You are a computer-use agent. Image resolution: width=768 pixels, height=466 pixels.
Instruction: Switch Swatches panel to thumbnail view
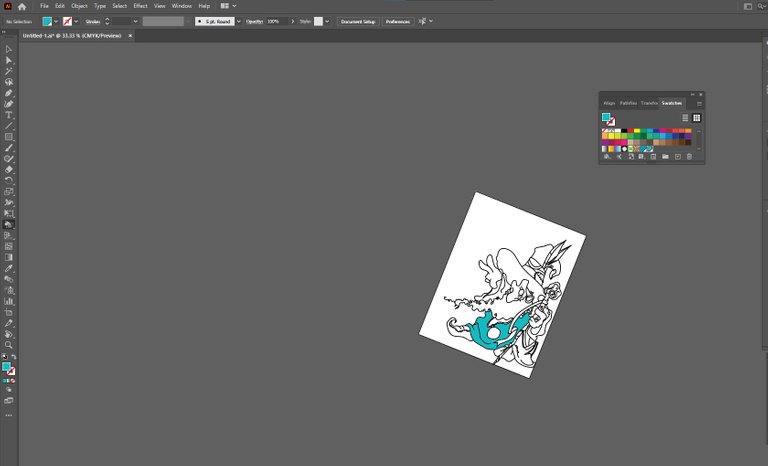pos(696,118)
